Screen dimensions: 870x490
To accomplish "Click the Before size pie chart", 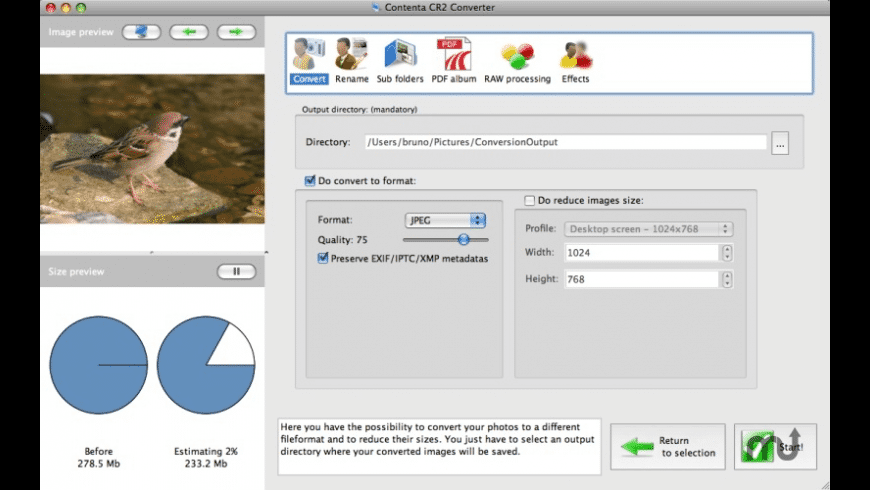I will pyautogui.click(x=99, y=365).
